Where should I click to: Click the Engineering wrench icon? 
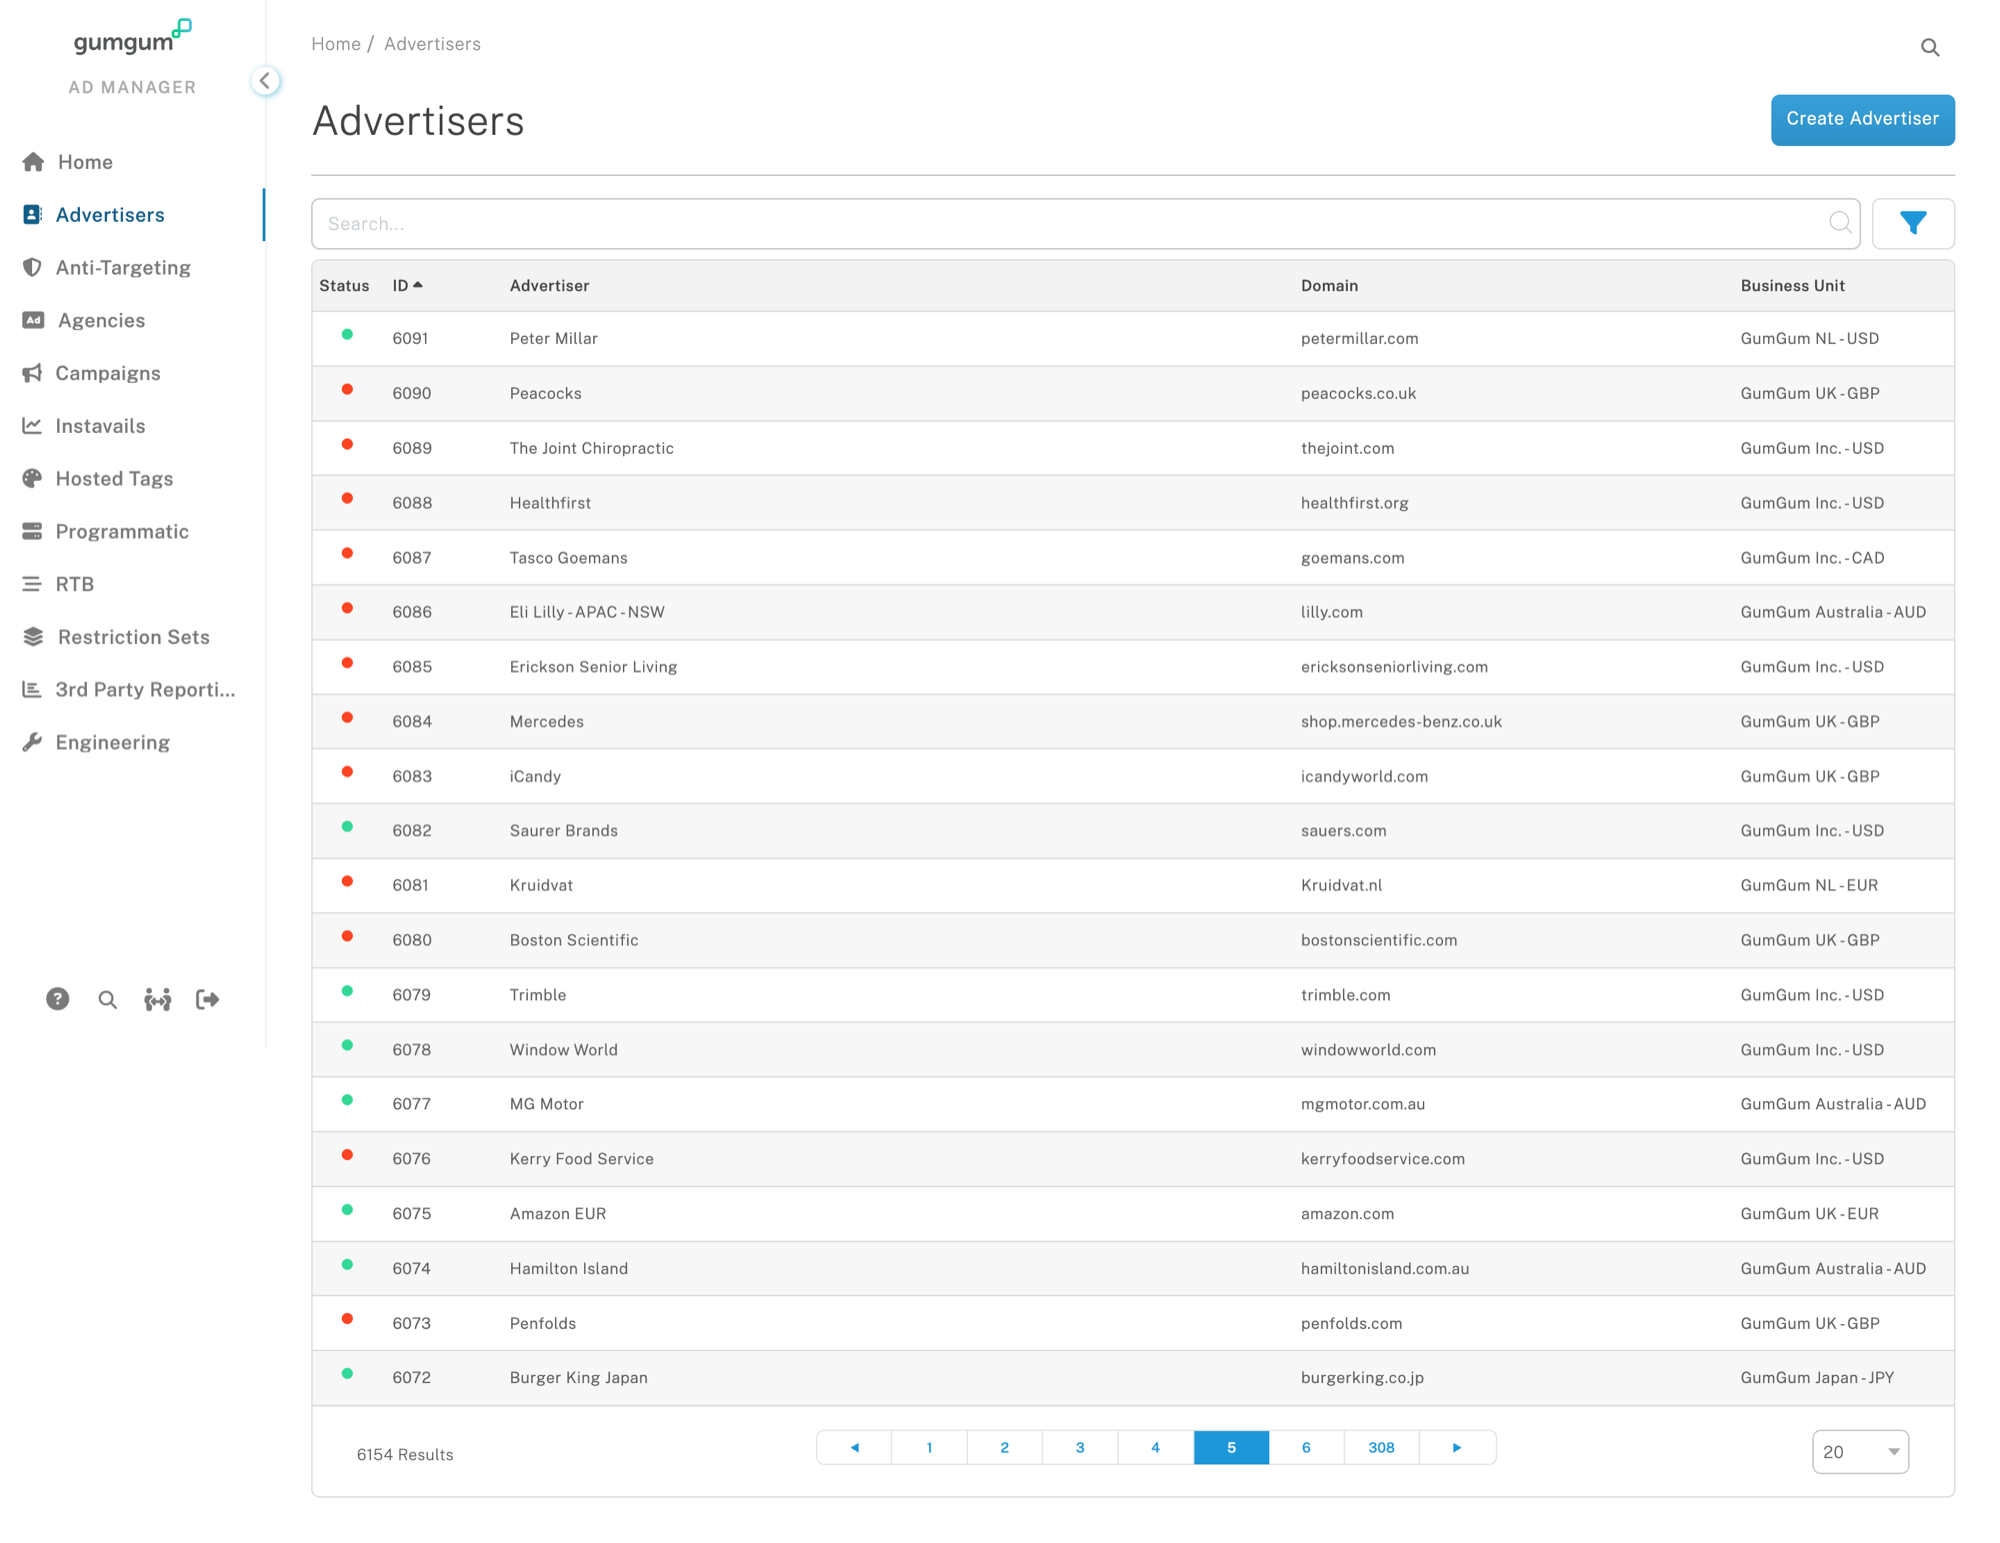click(32, 742)
